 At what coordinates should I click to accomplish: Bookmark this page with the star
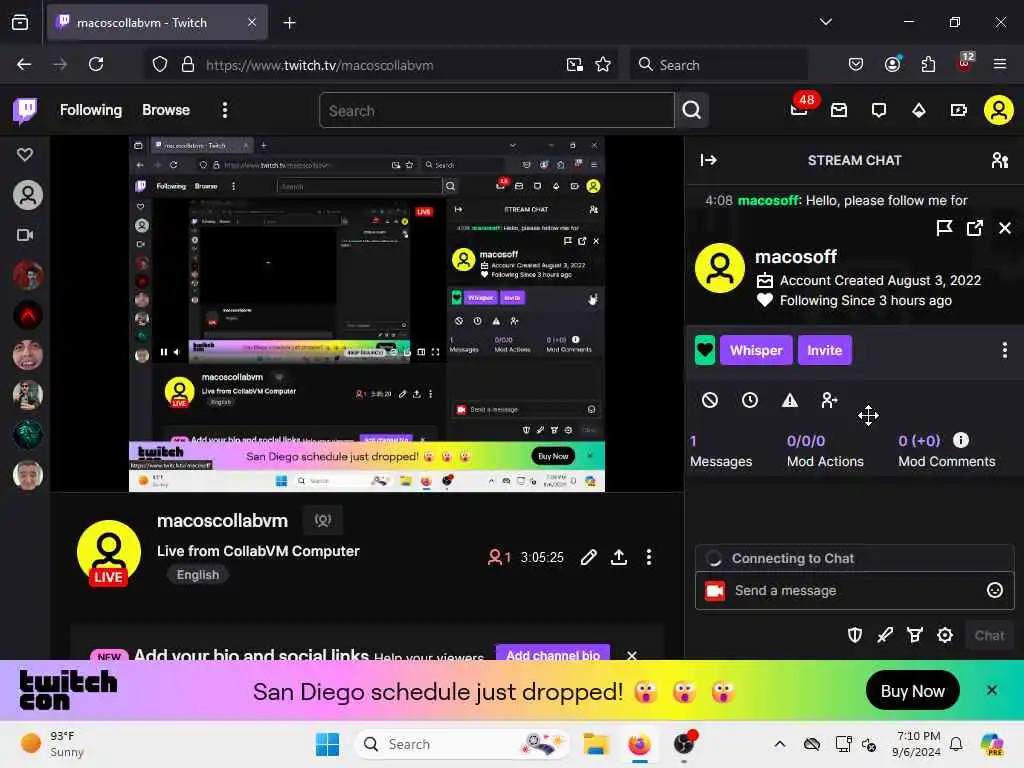pos(603,64)
